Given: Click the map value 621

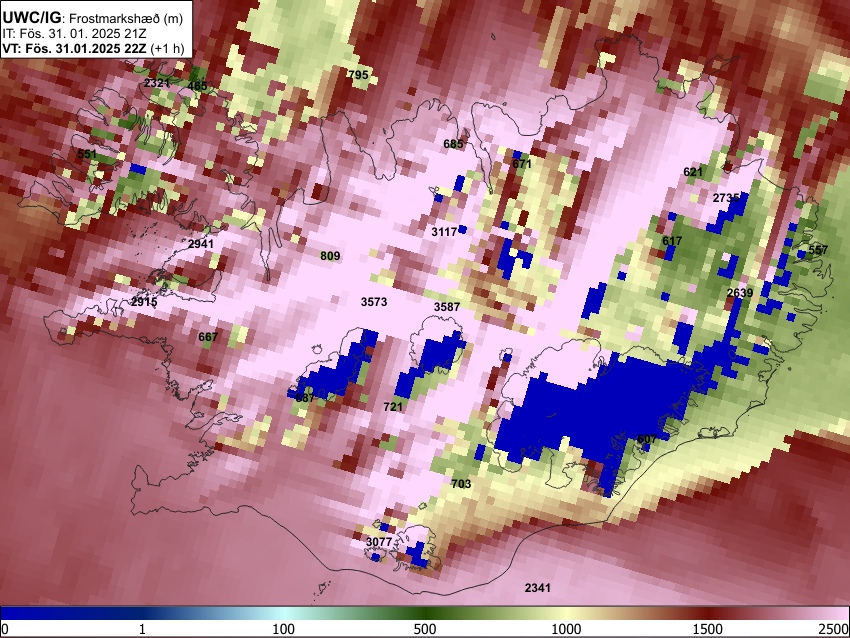Looking at the screenshot, I should [x=693, y=172].
